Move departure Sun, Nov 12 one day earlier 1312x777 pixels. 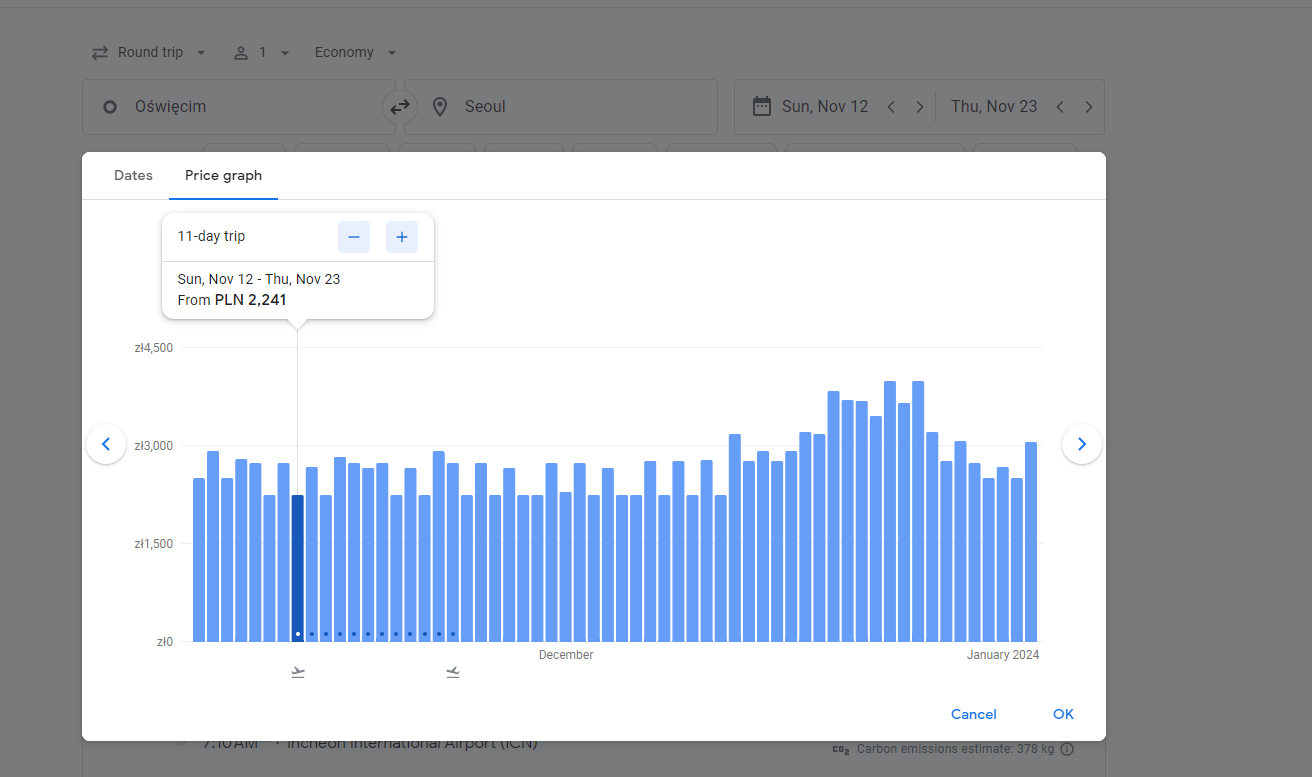click(891, 107)
